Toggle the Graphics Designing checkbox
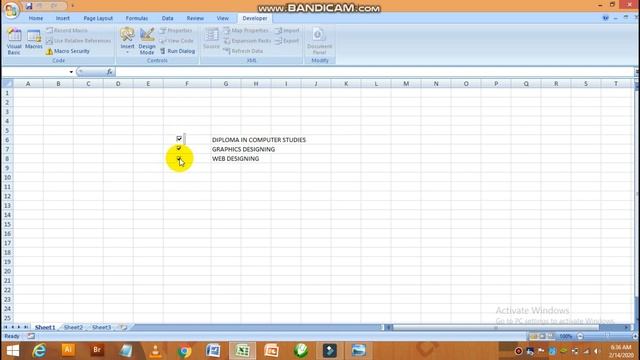The image size is (640, 360). click(x=179, y=148)
